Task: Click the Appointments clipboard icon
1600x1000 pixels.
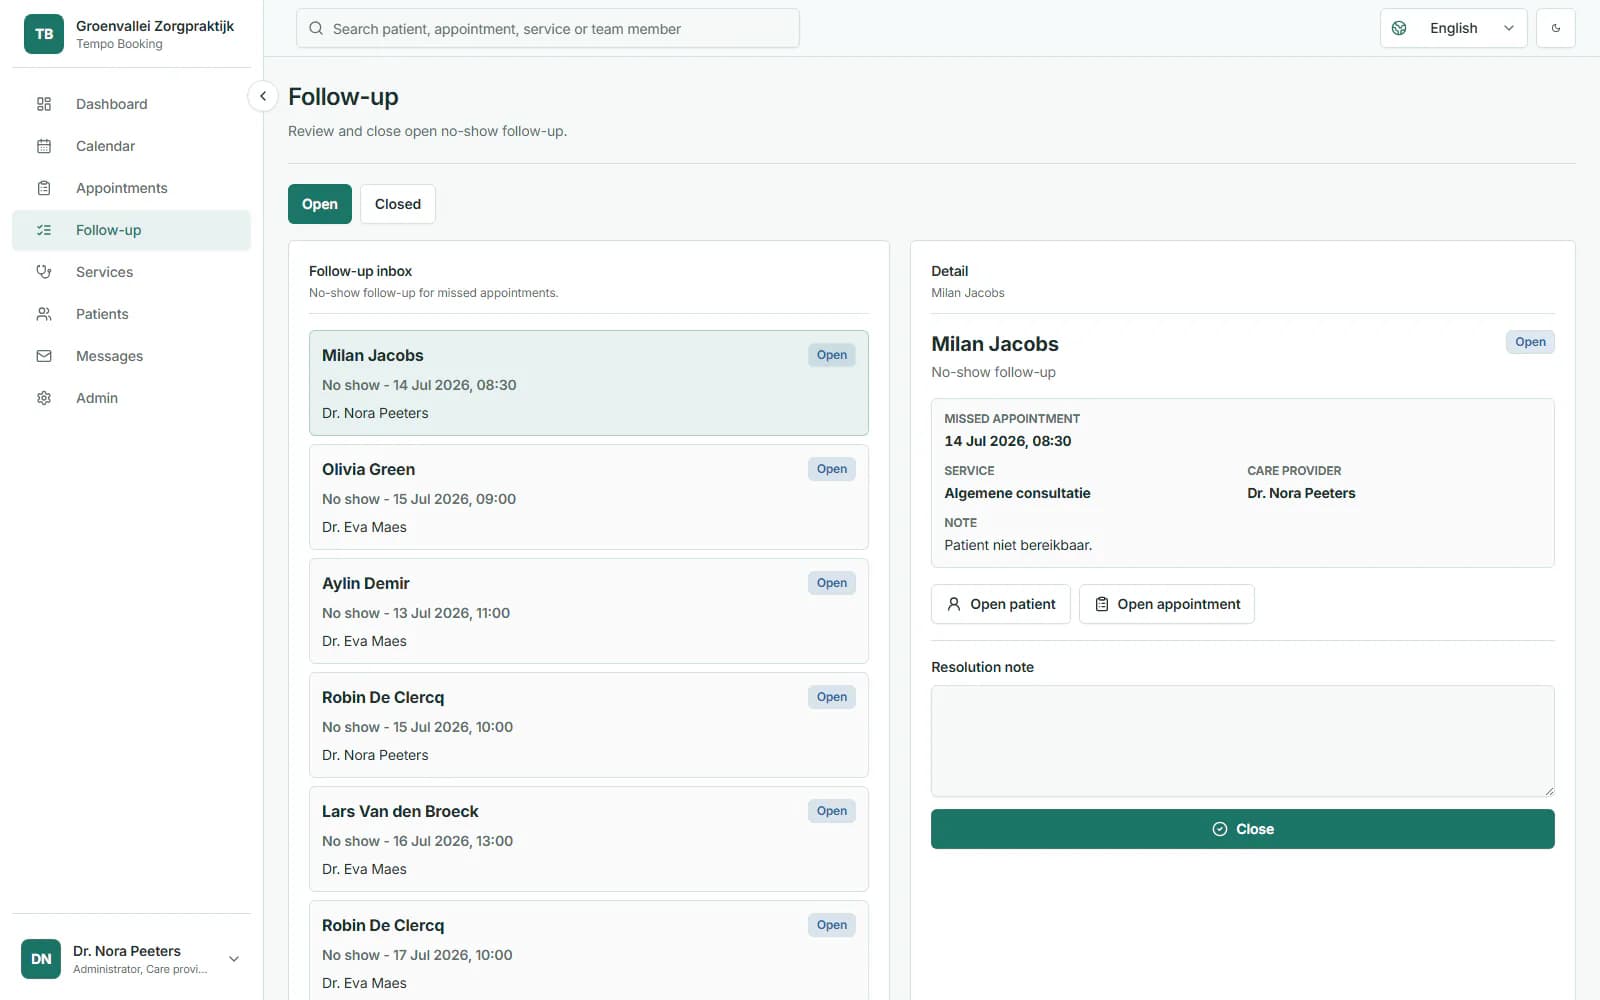Action: [x=44, y=188]
